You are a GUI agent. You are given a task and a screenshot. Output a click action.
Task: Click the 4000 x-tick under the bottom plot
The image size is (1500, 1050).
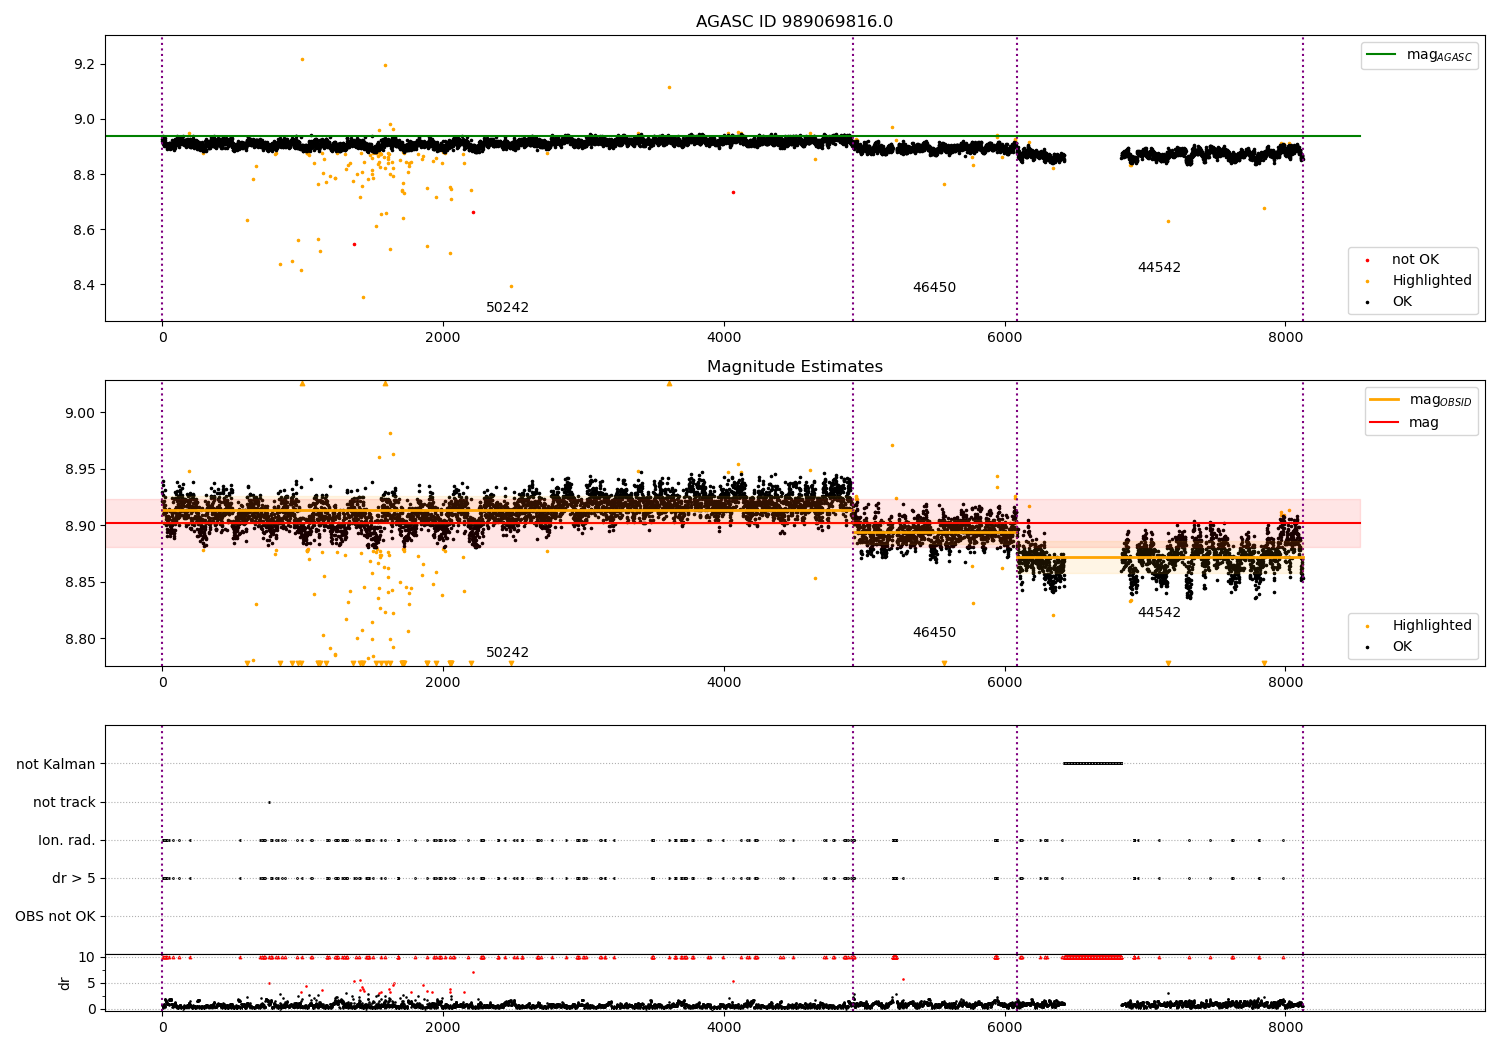[x=724, y=1027]
